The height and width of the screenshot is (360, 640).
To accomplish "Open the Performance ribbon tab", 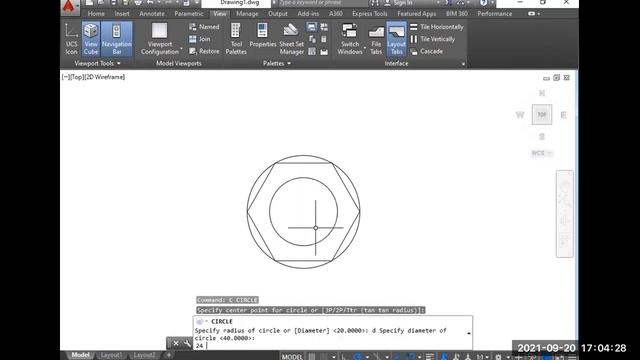I will (x=495, y=14).
